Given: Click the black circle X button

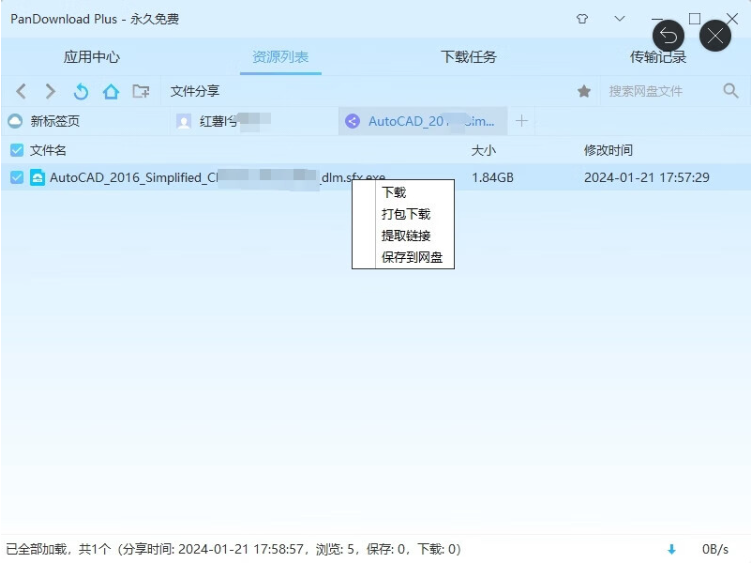Looking at the screenshot, I should tap(715, 35).
